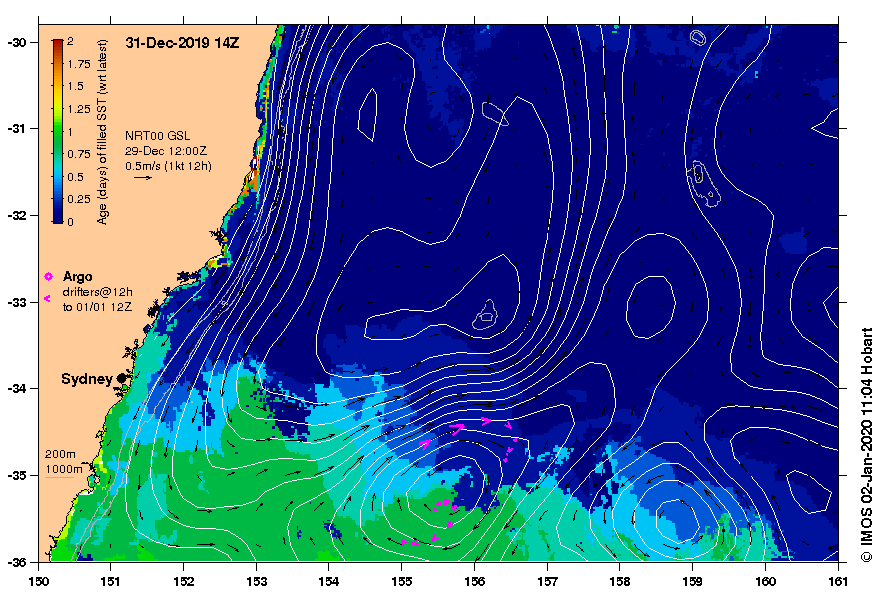Click longitude axis label '151'
The height and width of the screenshot is (600, 879).
(x=110, y=581)
